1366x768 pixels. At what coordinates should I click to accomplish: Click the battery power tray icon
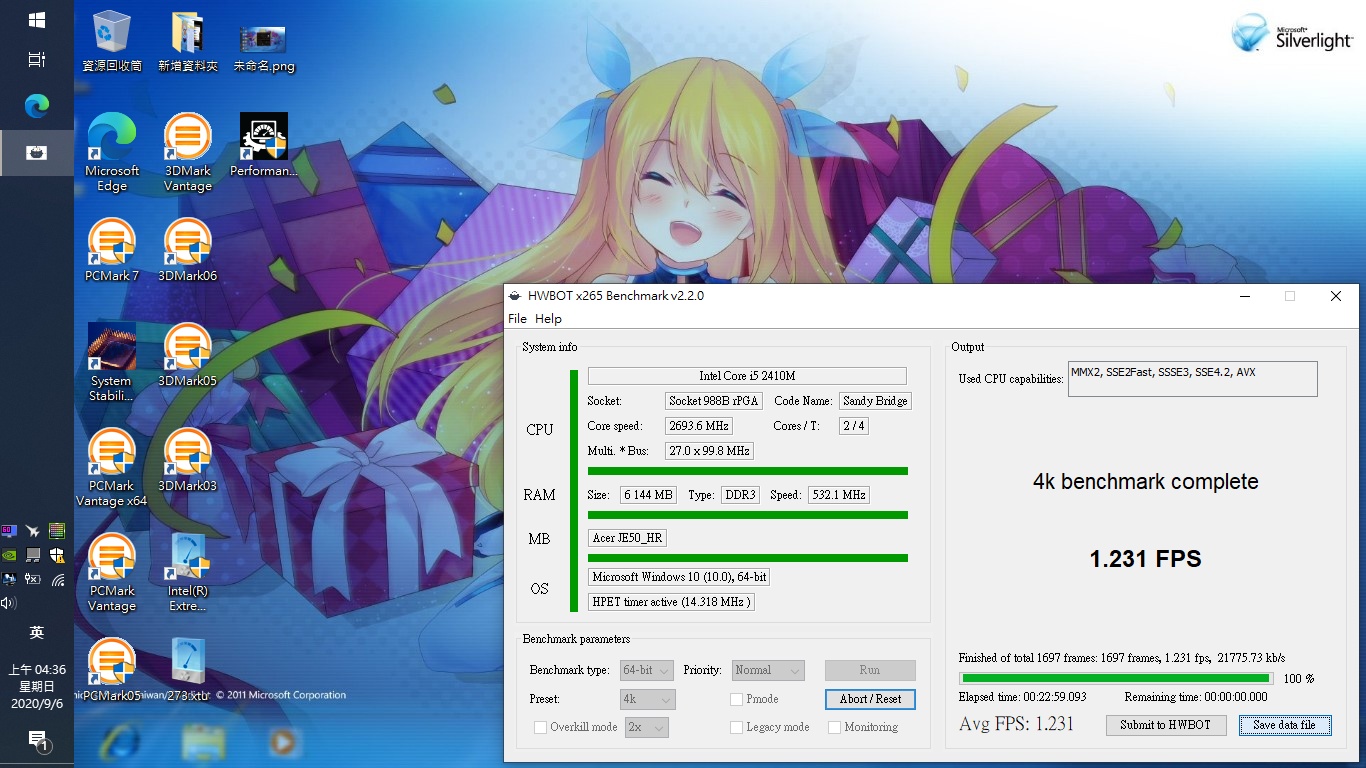point(33,579)
